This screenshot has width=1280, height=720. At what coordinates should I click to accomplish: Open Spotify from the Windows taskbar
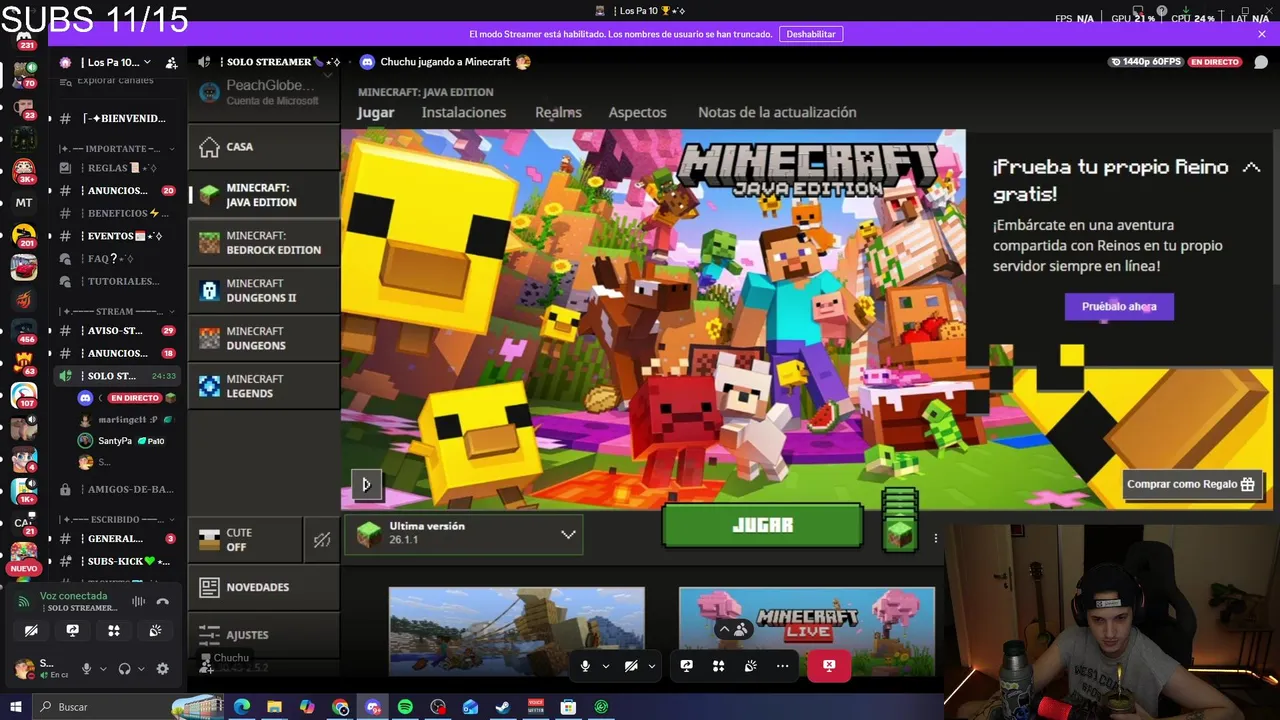click(x=405, y=707)
